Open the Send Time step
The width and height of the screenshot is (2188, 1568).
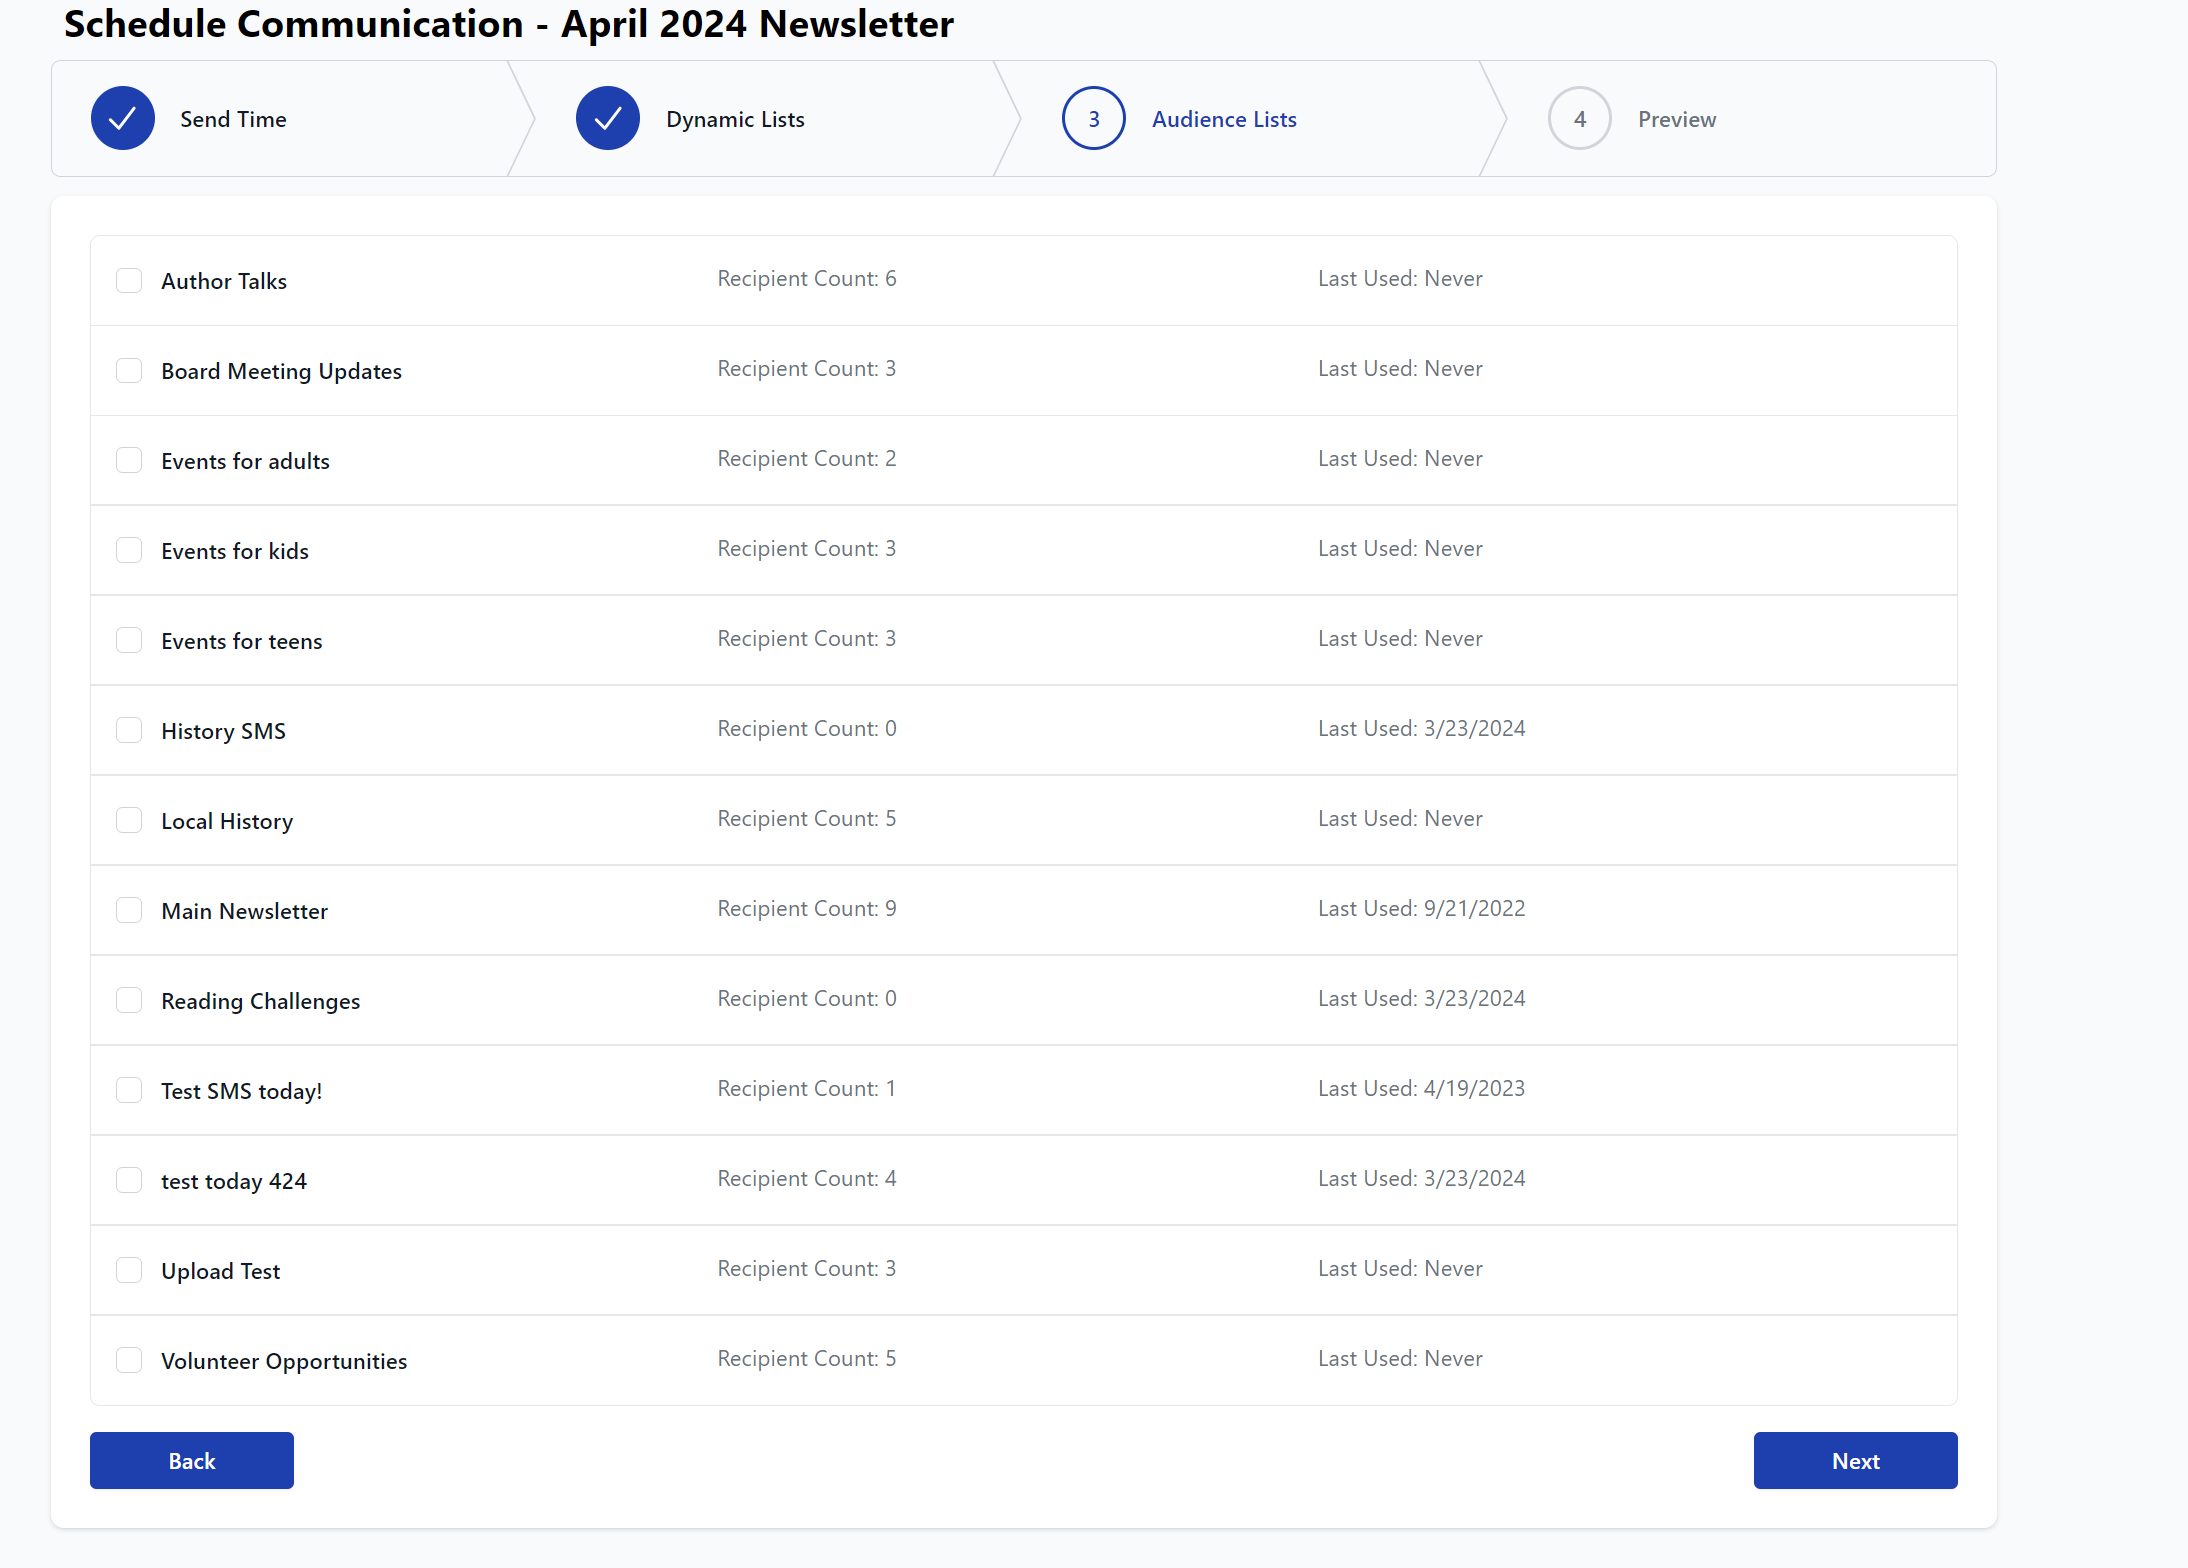pos(233,119)
